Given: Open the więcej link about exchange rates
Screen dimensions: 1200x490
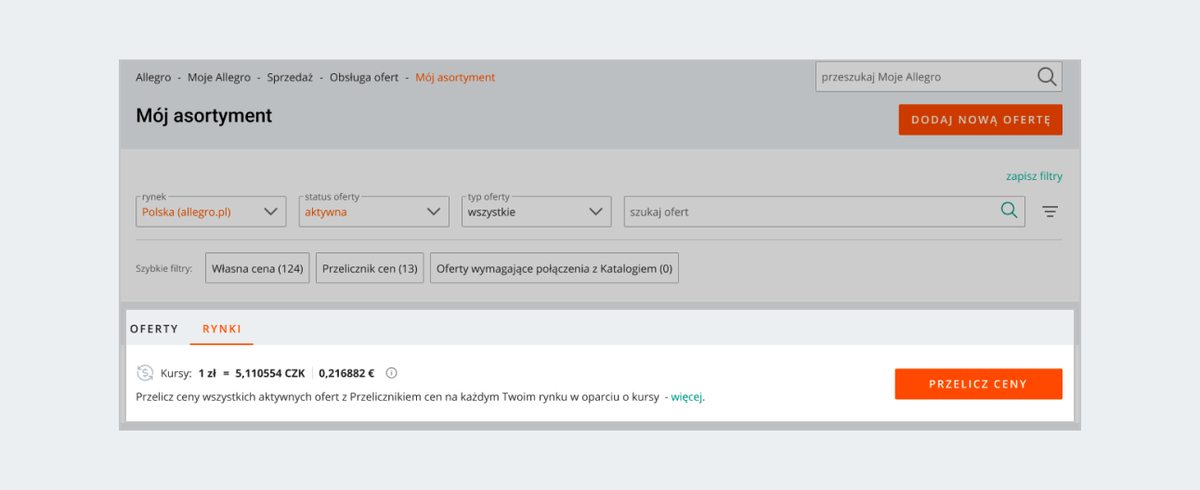Looking at the screenshot, I should coord(687,396).
